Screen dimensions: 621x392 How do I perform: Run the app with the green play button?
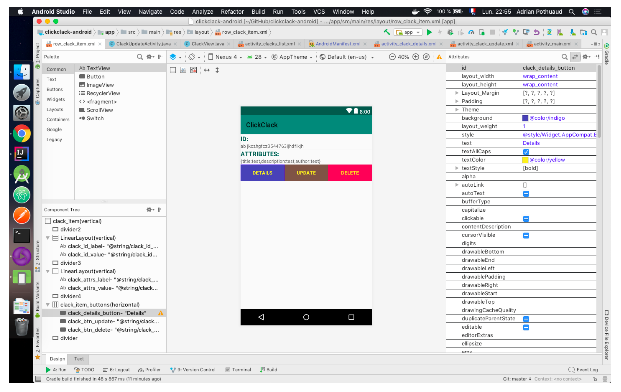click(x=429, y=32)
